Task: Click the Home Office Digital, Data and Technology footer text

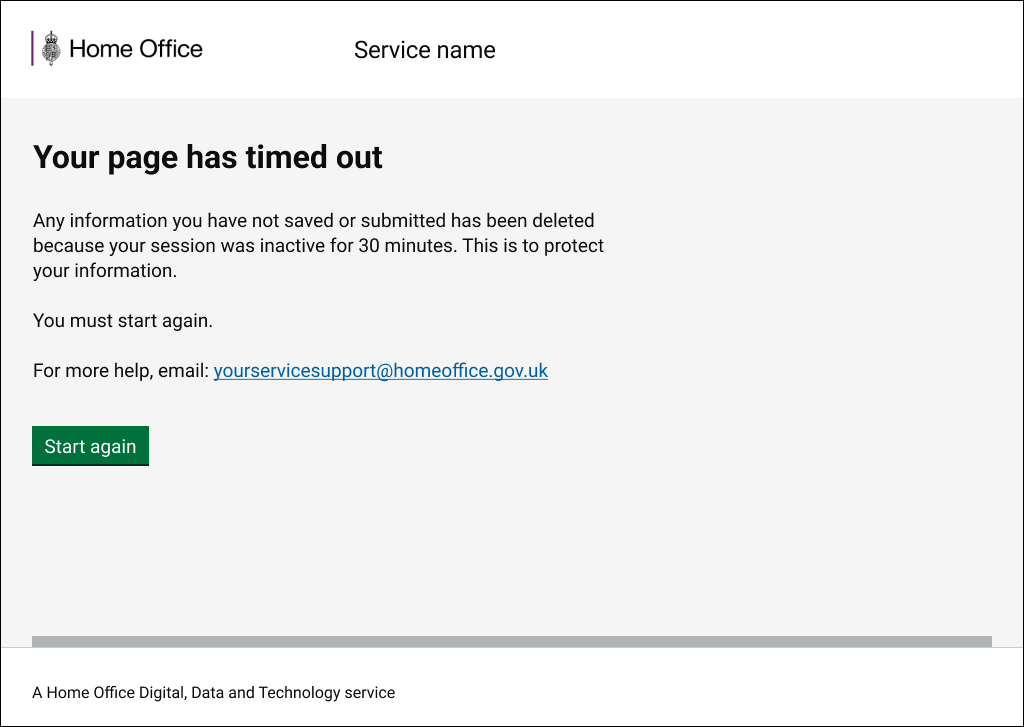Action: coord(213,692)
